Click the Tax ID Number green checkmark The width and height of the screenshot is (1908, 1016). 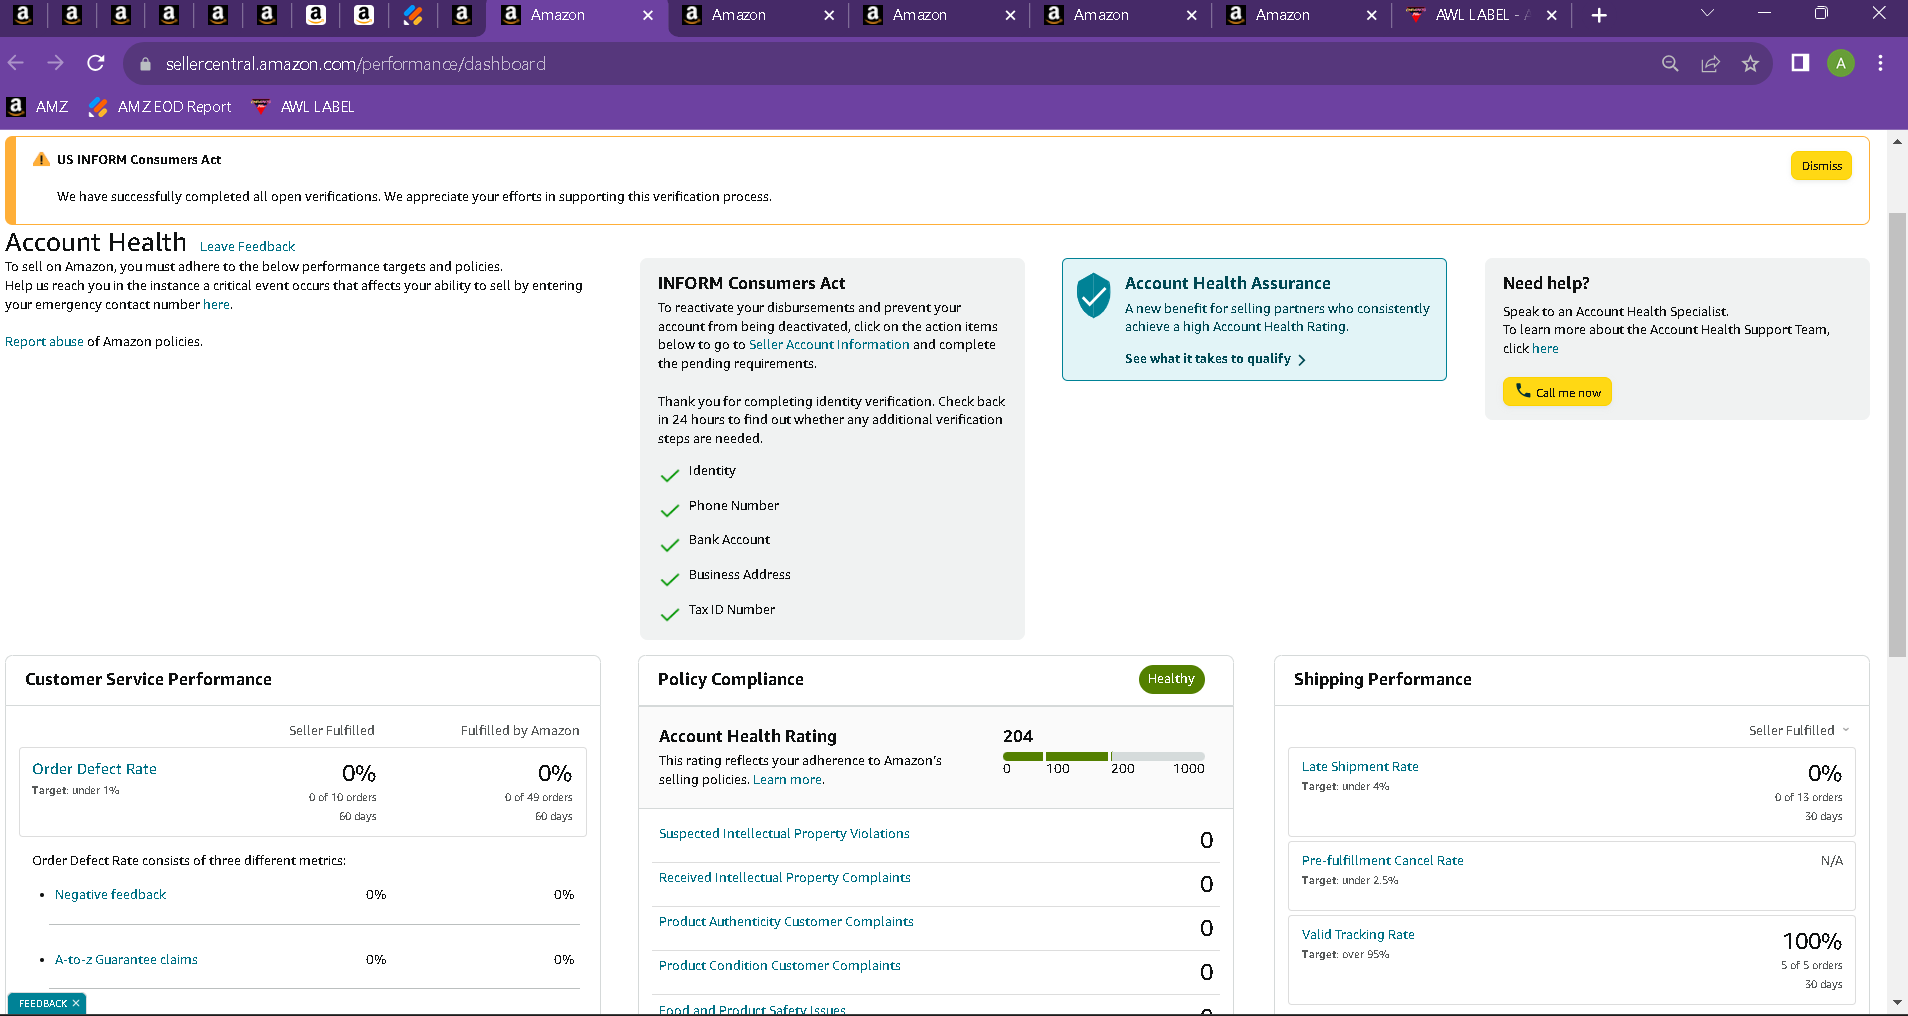click(670, 615)
